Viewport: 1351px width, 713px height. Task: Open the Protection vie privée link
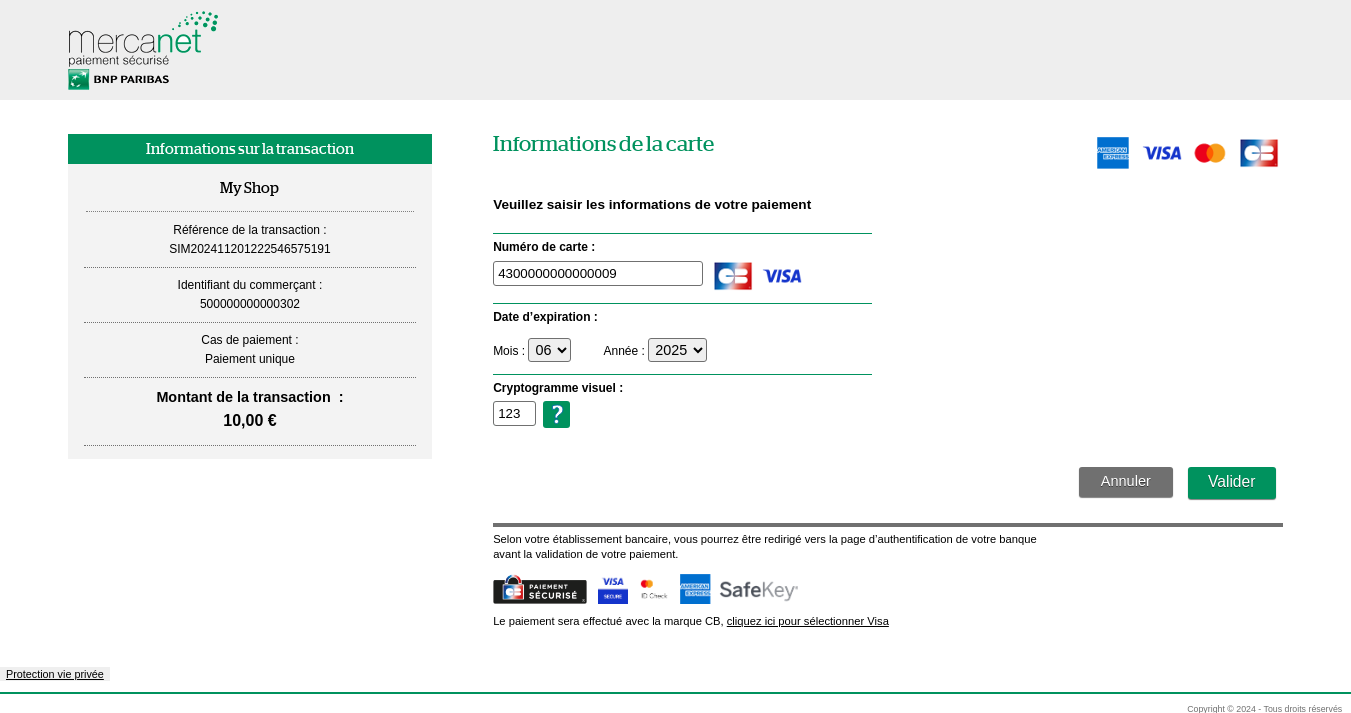[55, 674]
